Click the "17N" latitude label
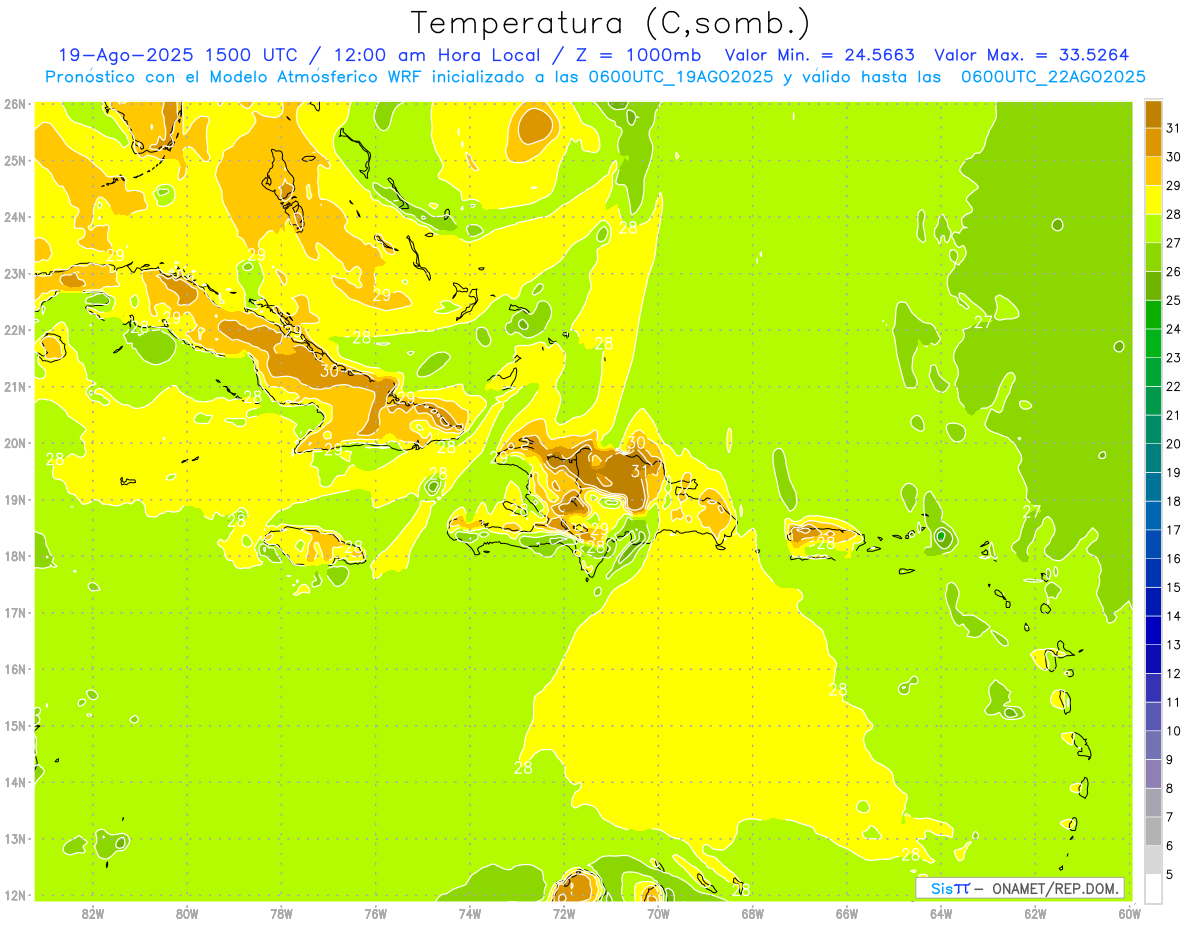This screenshot has width=1200, height=927. click(x=15, y=612)
